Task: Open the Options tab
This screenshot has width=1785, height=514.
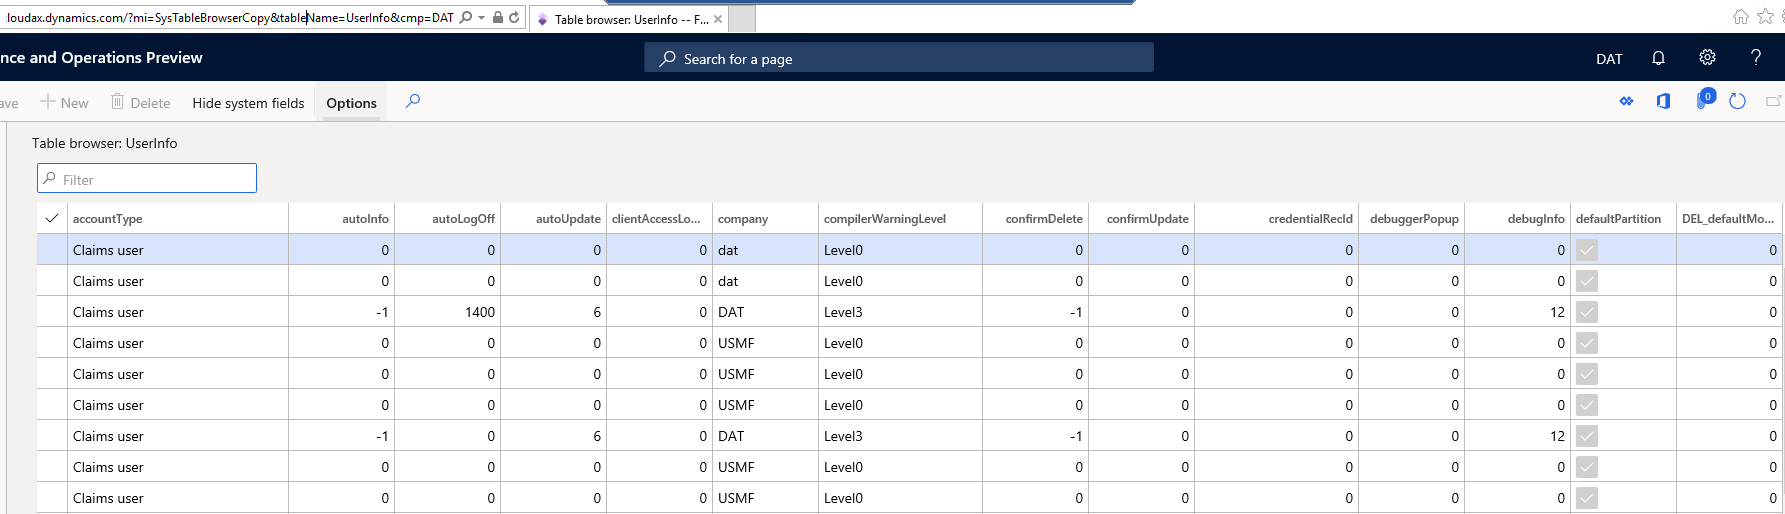Action: 351,103
